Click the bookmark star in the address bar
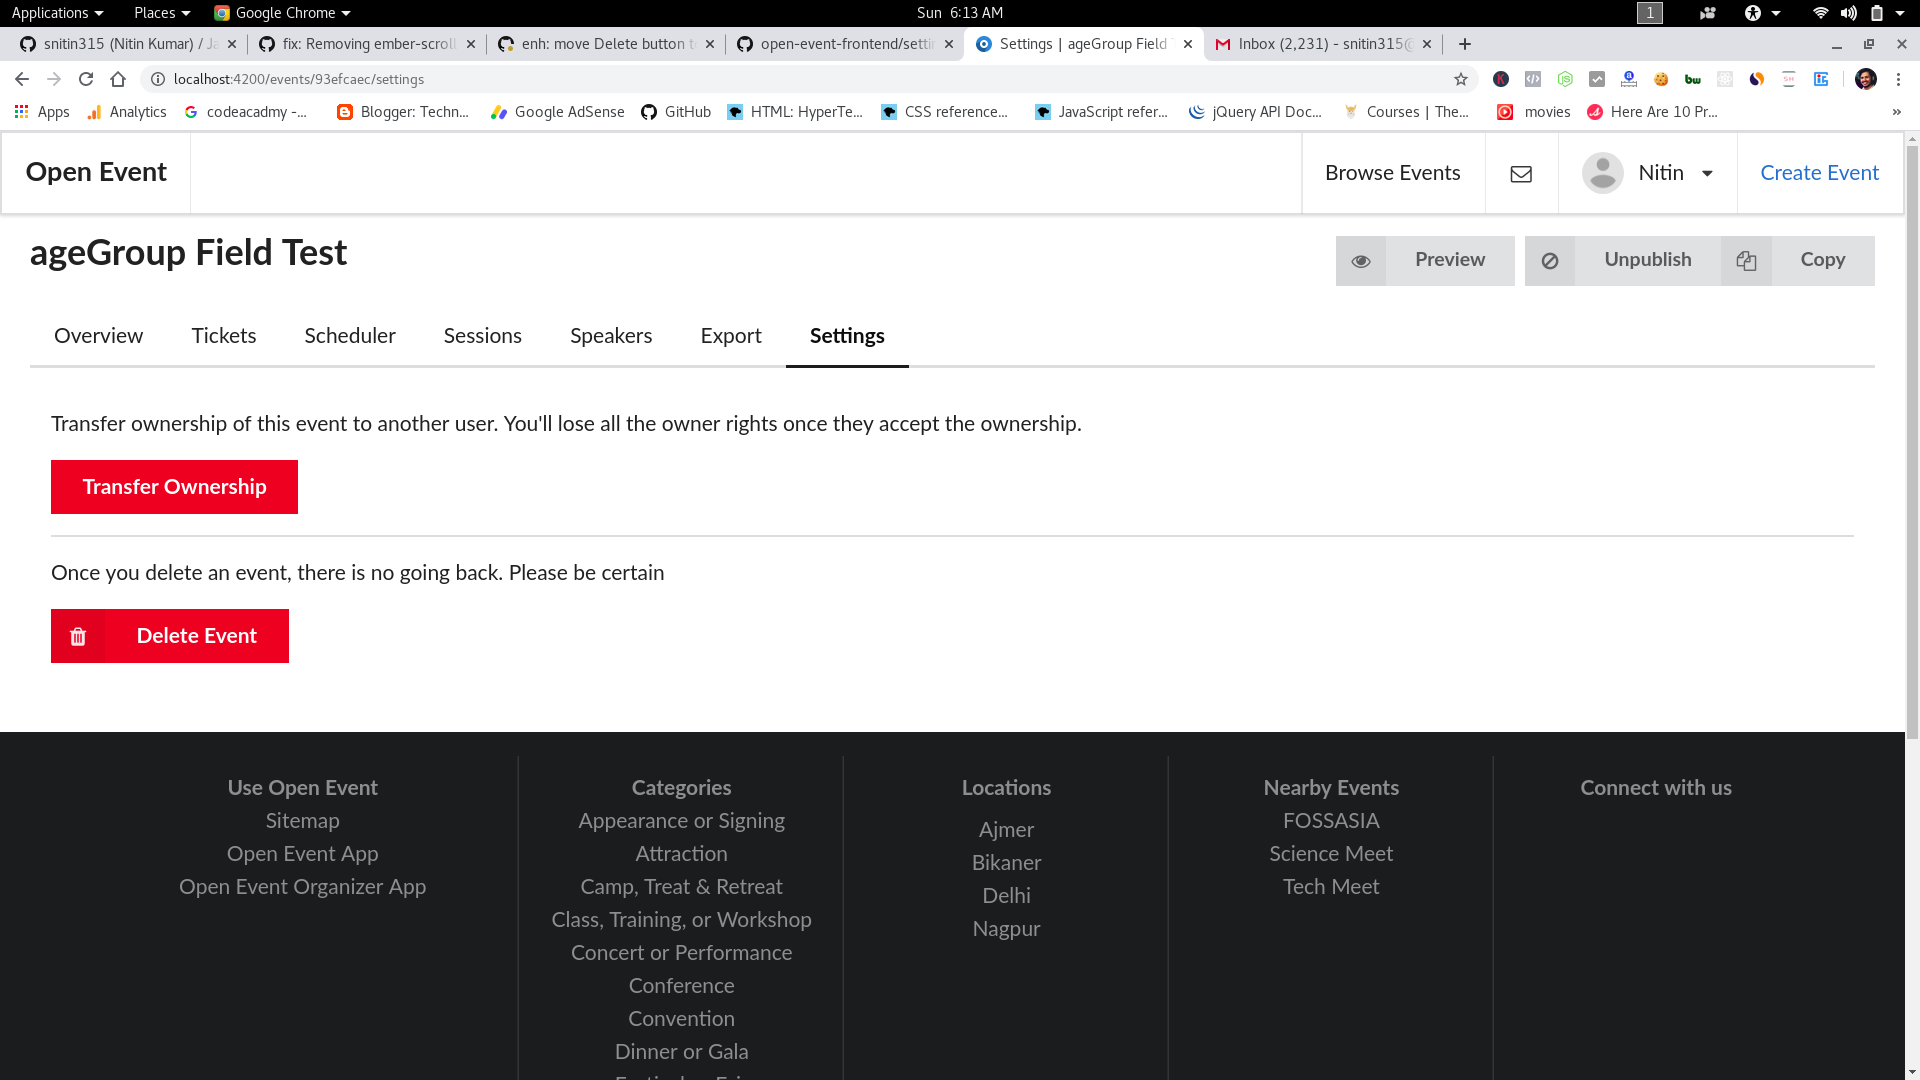 1461,79
